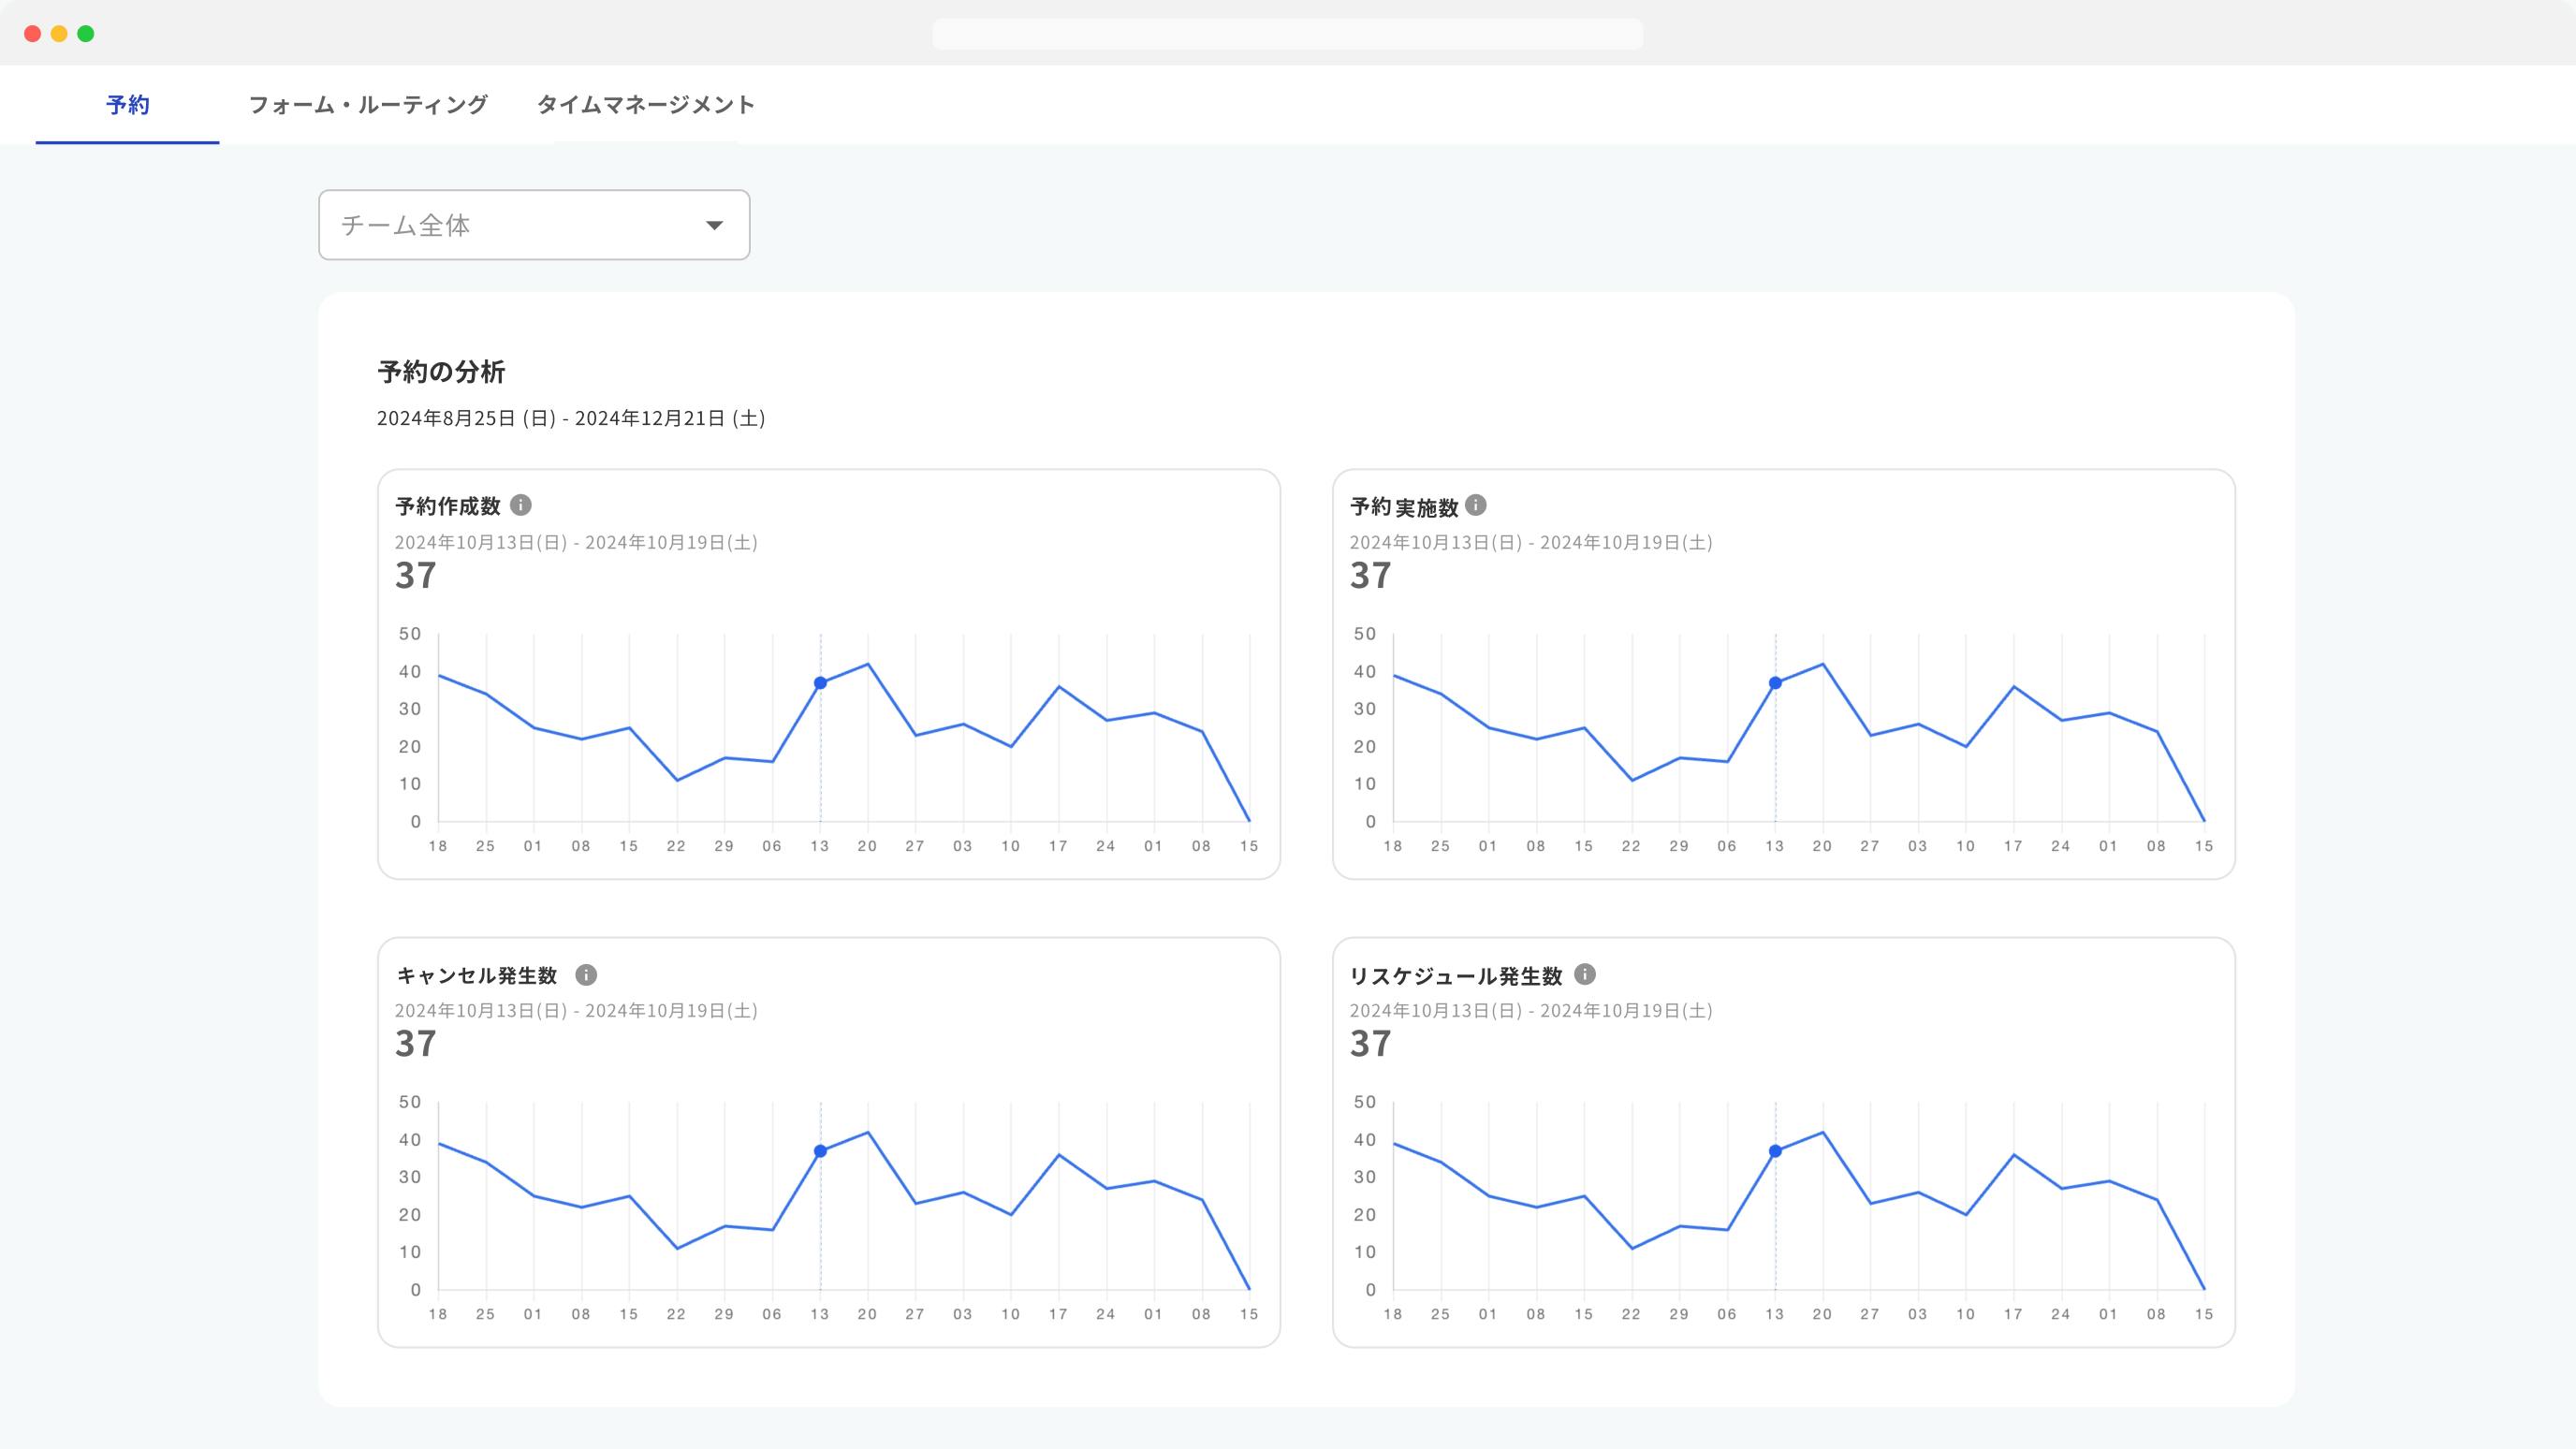
Task: Click the 予約の分析 section heading
Action: tap(441, 372)
